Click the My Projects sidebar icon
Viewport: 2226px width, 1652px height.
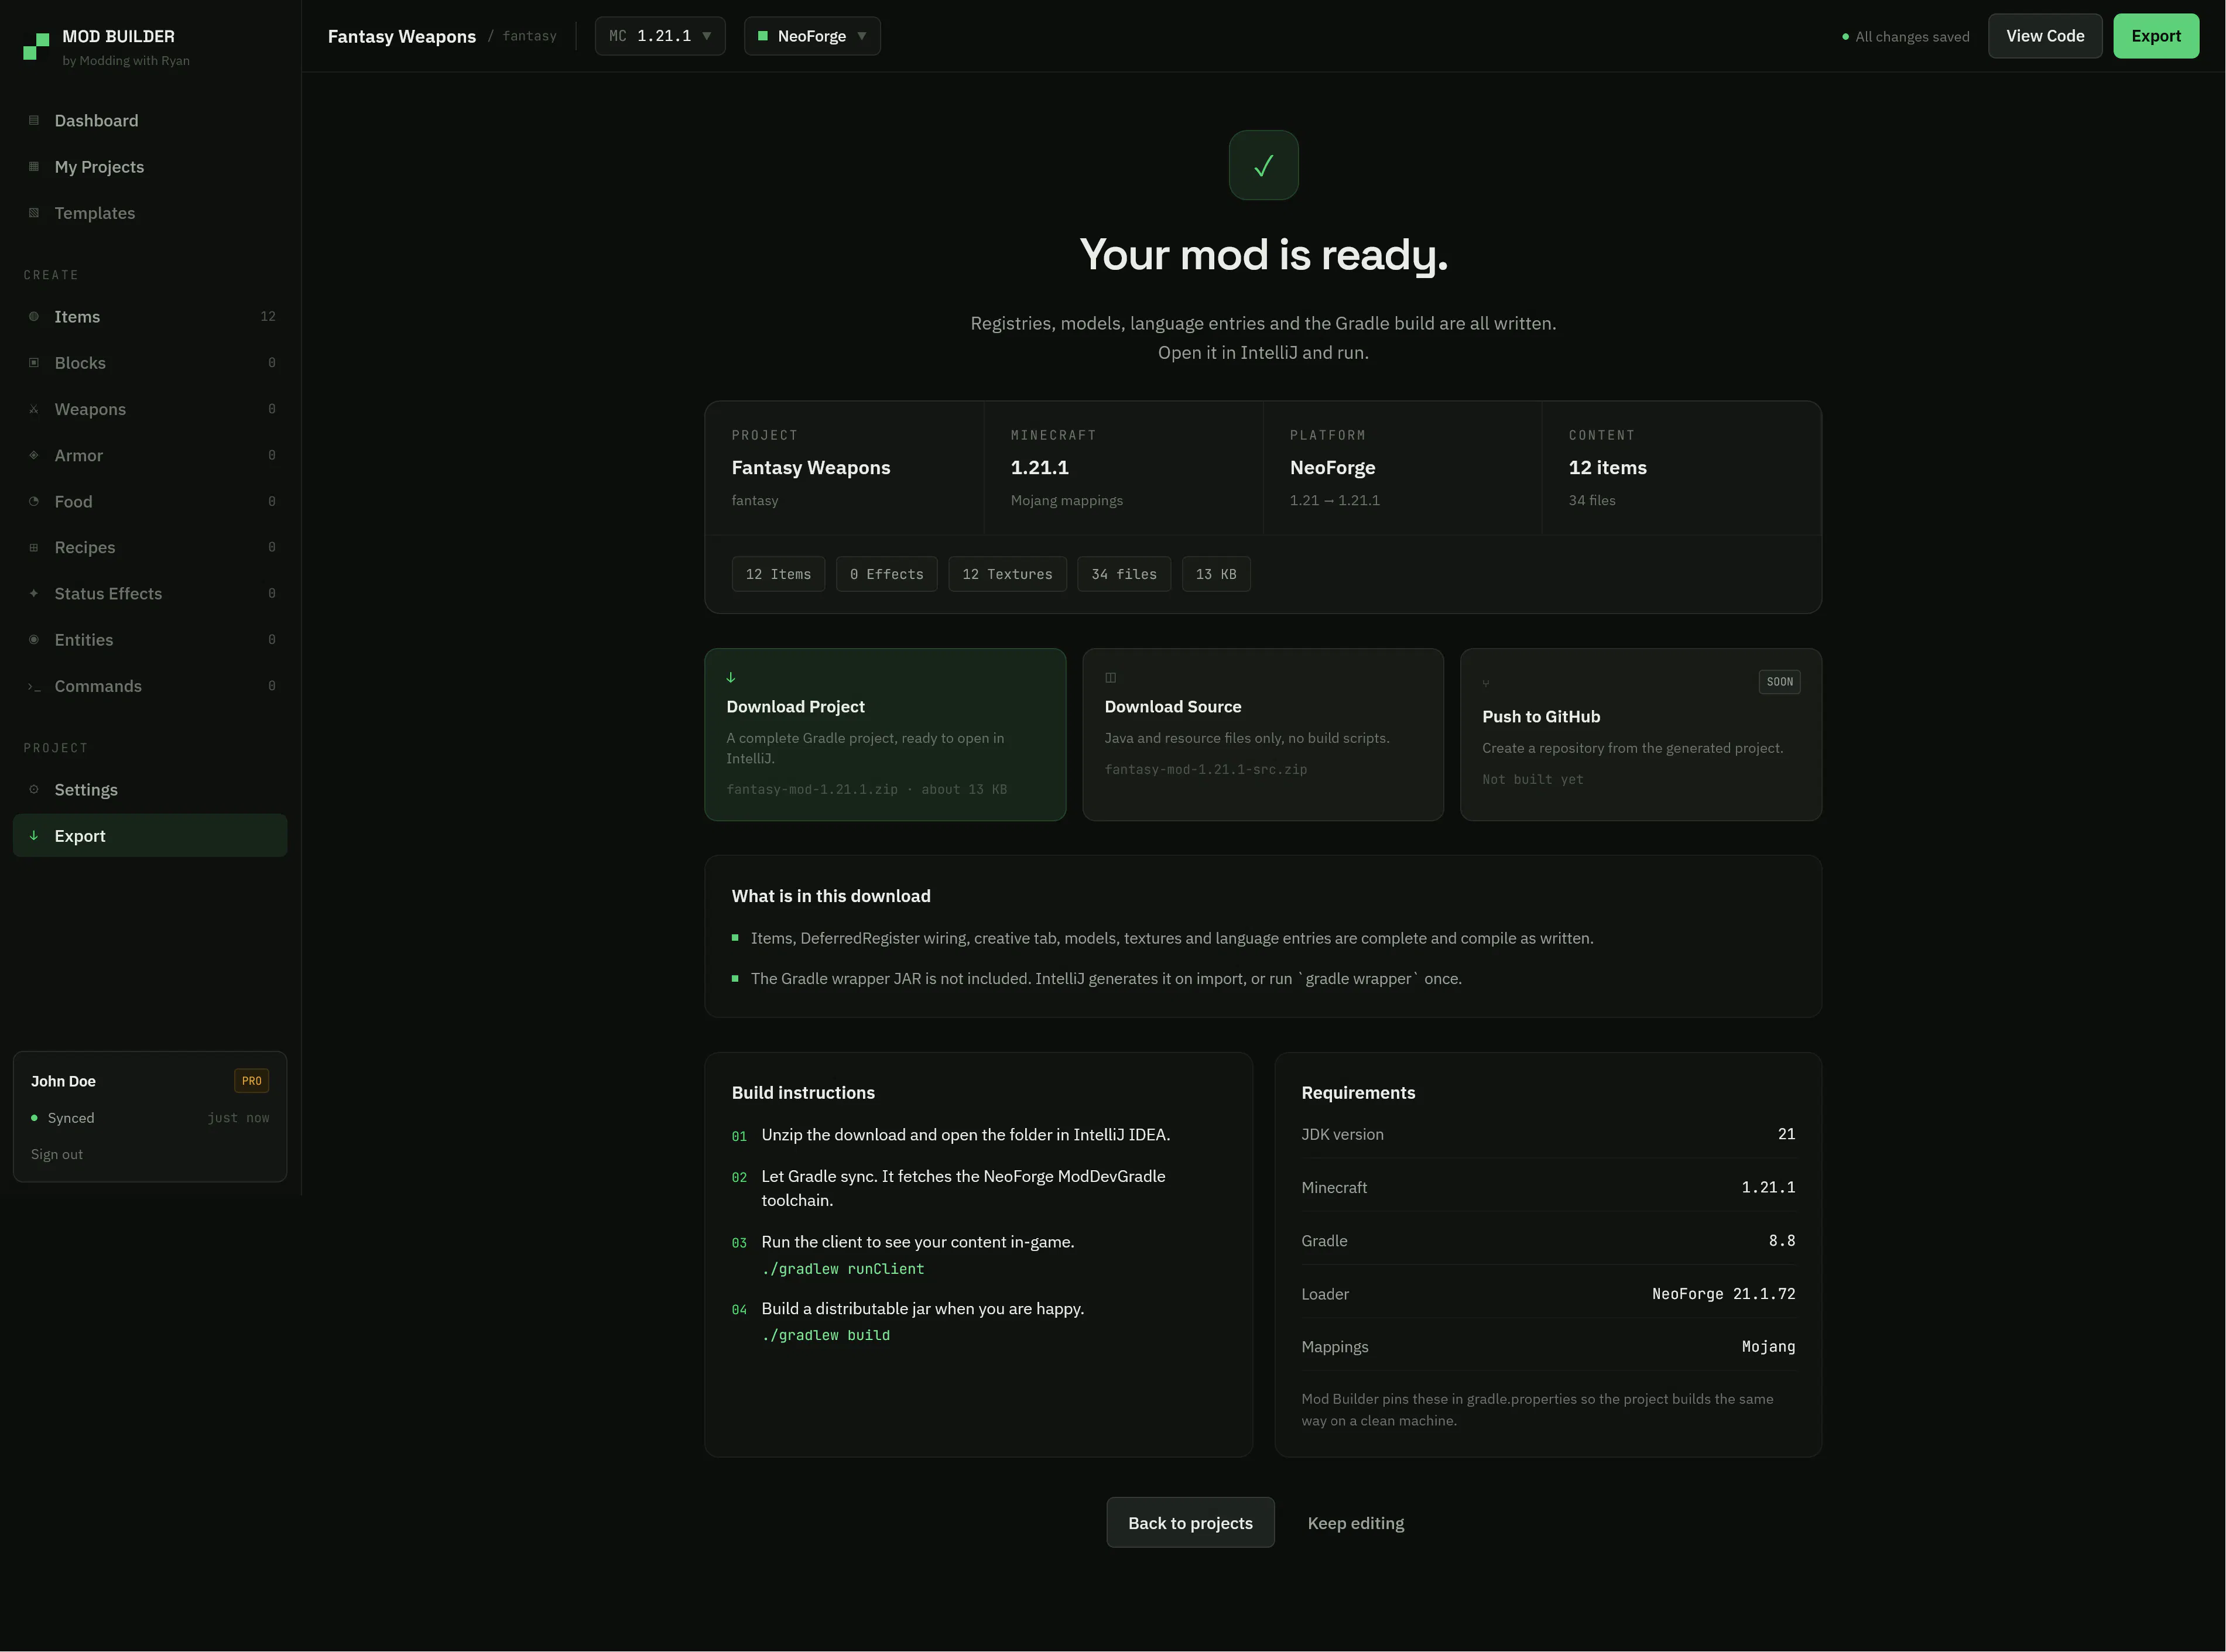tap(34, 166)
